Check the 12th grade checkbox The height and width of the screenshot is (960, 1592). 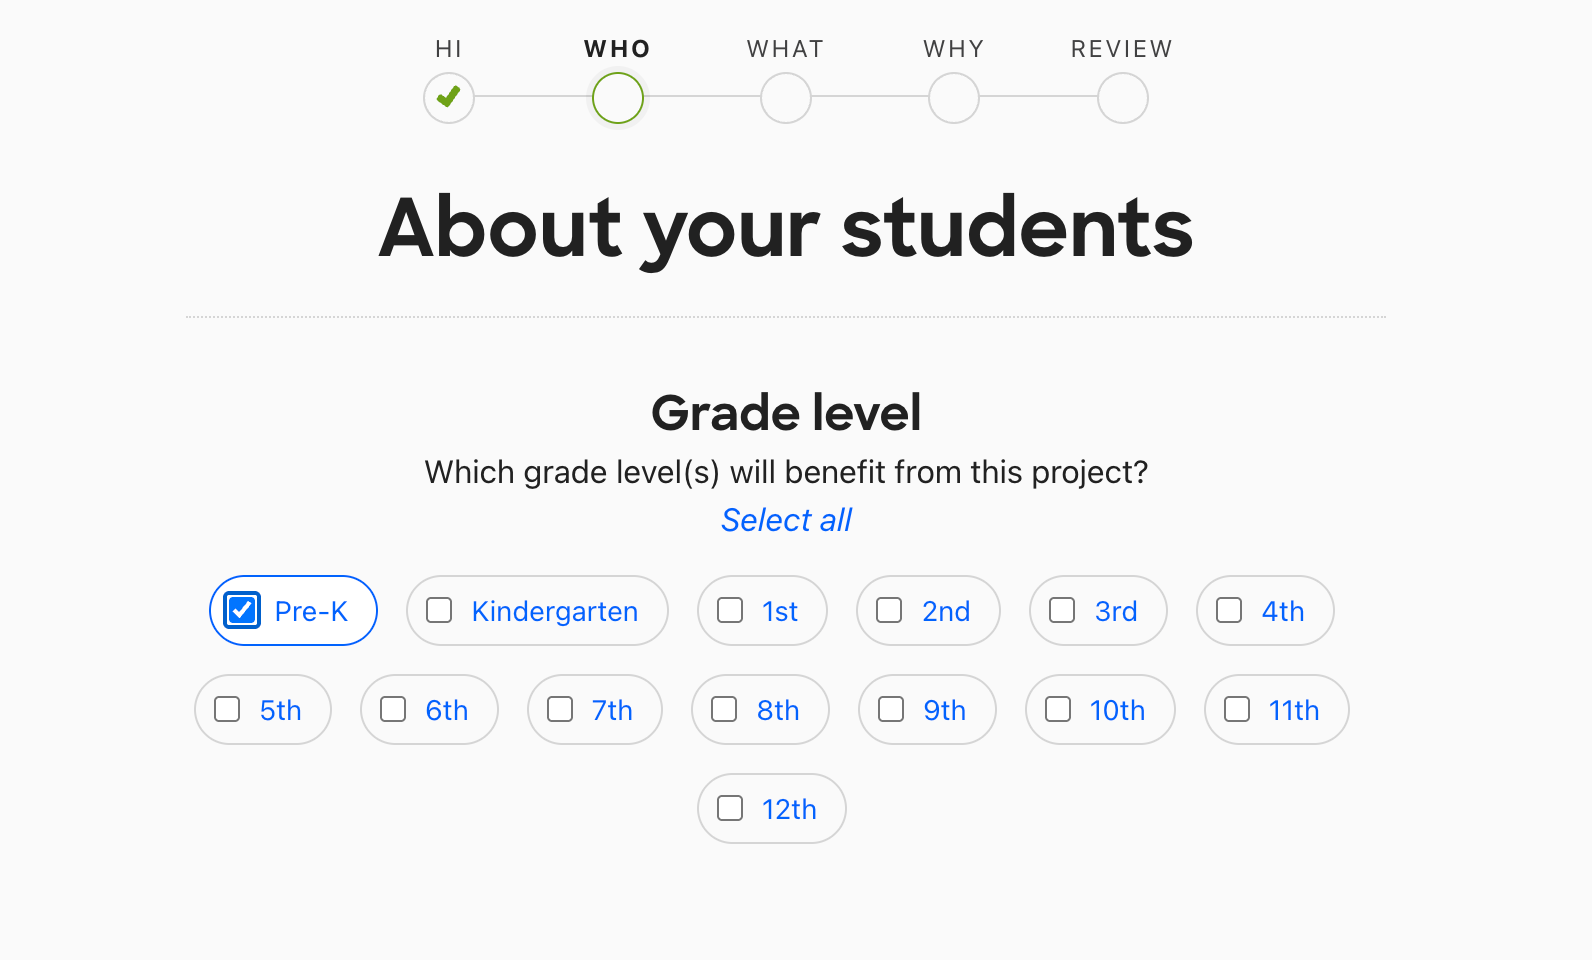pos(731,808)
